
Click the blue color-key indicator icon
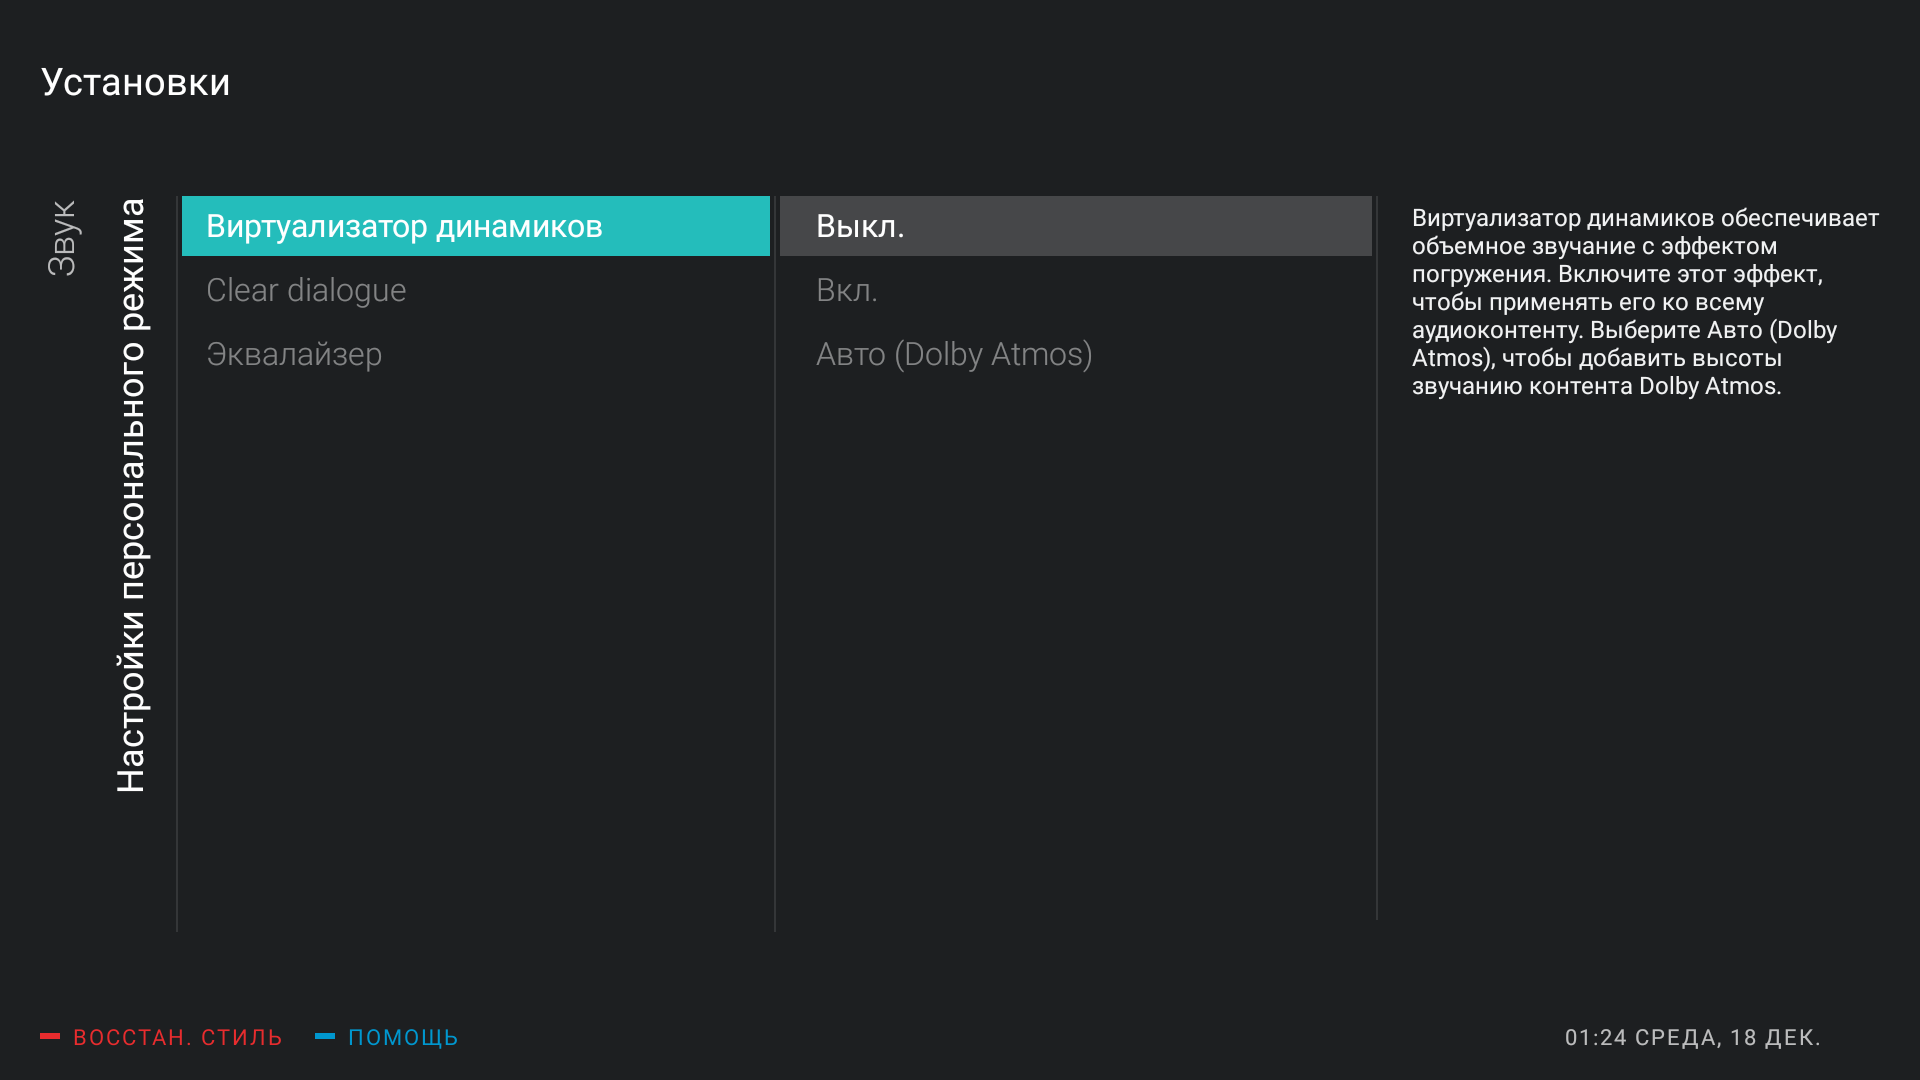pyautogui.click(x=325, y=1037)
